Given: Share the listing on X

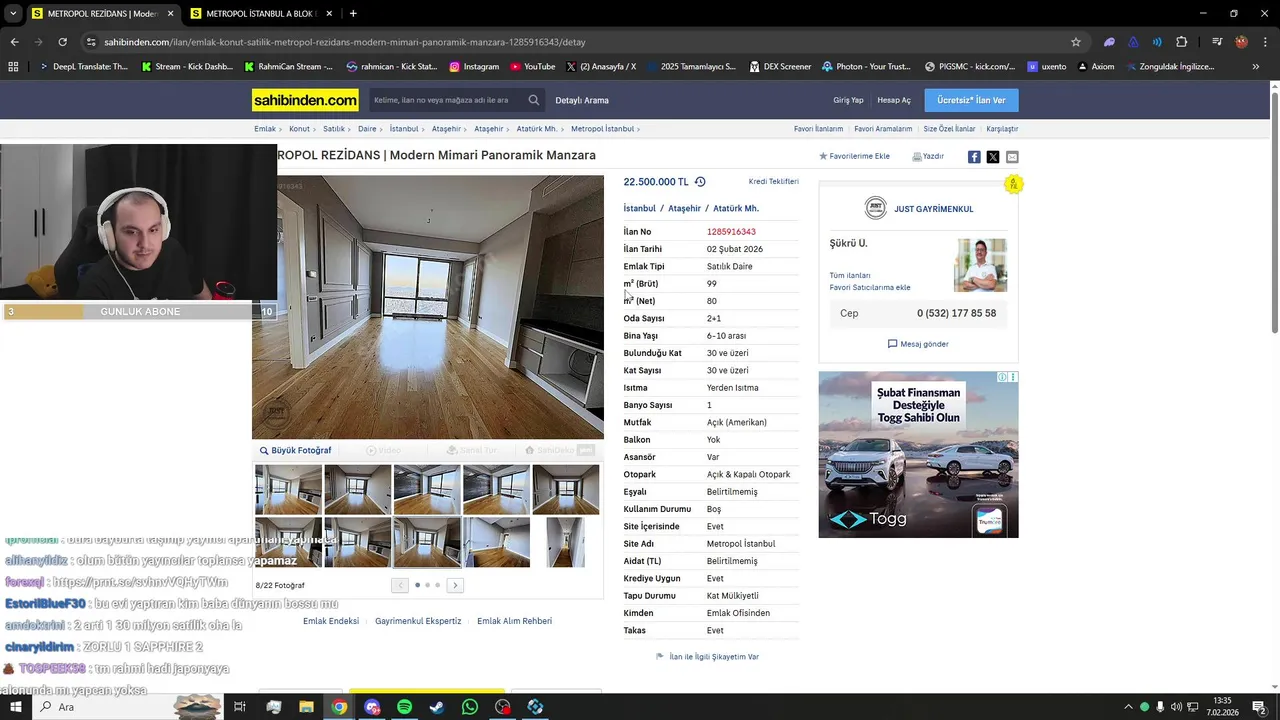Looking at the screenshot, I should [x=993, y=157].
